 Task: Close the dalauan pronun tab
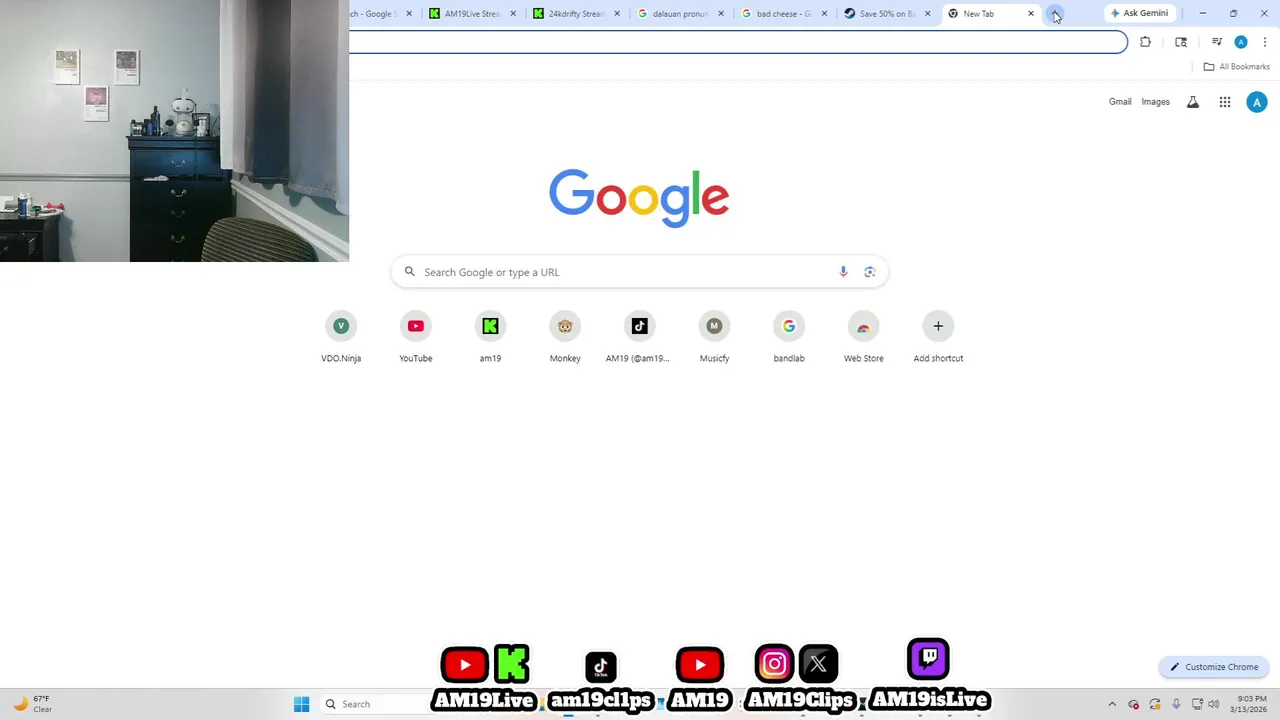tap(721, 14)
